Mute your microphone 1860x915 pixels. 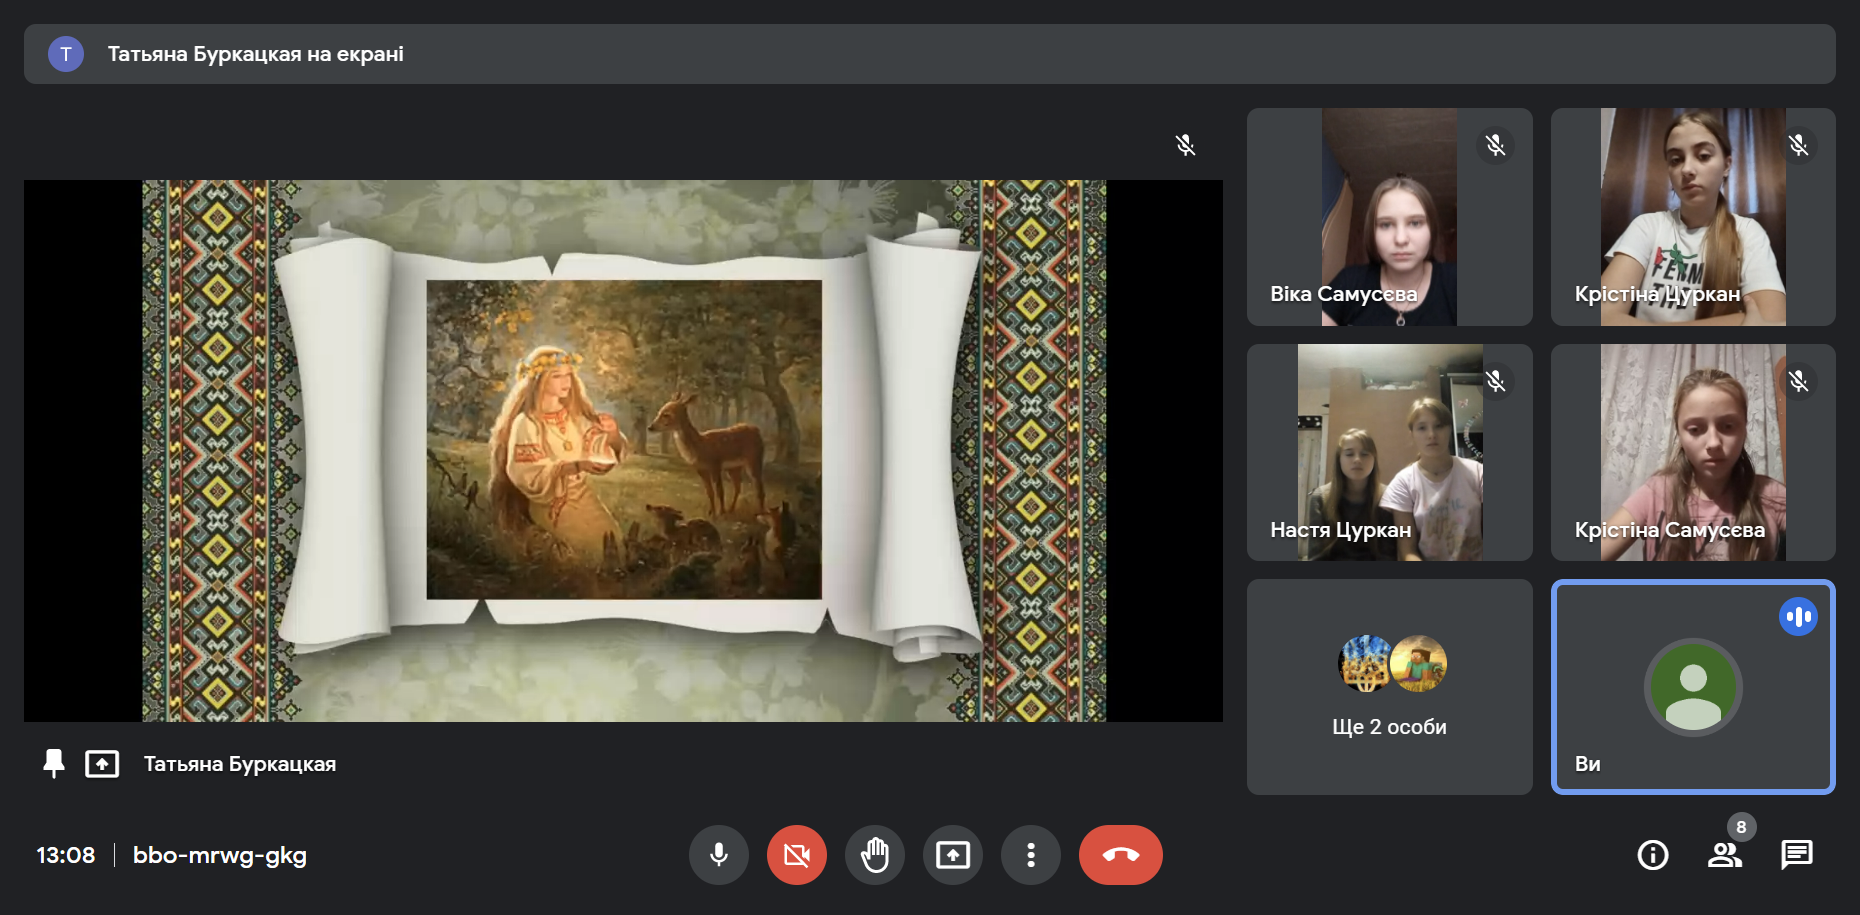[x=718, y=855]
